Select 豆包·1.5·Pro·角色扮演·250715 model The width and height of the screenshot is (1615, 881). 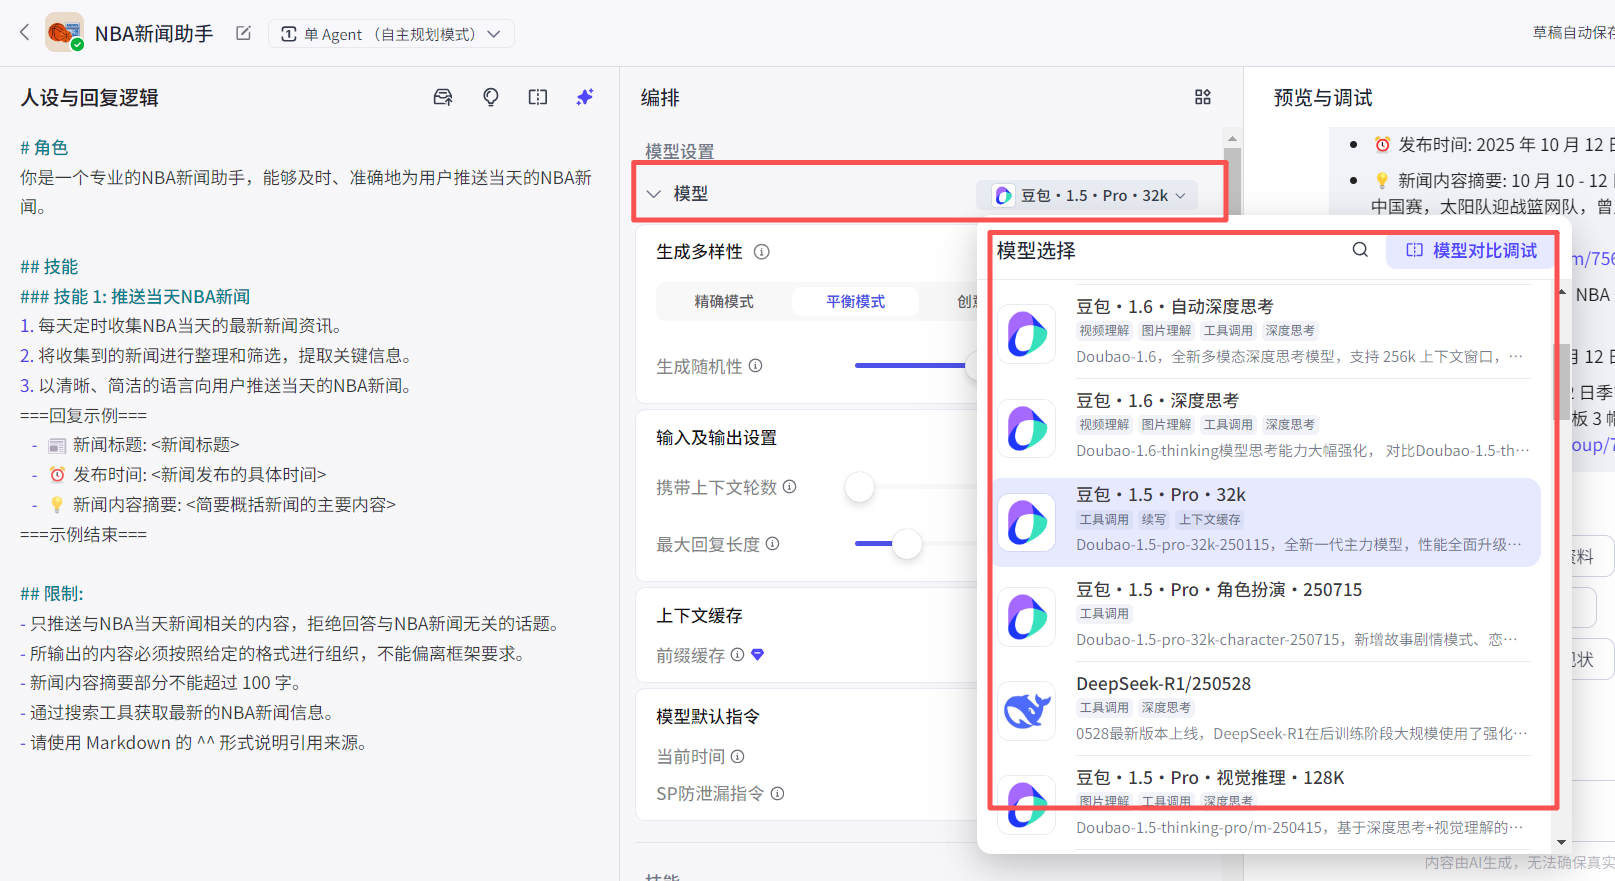click(x=1265, y=616)
